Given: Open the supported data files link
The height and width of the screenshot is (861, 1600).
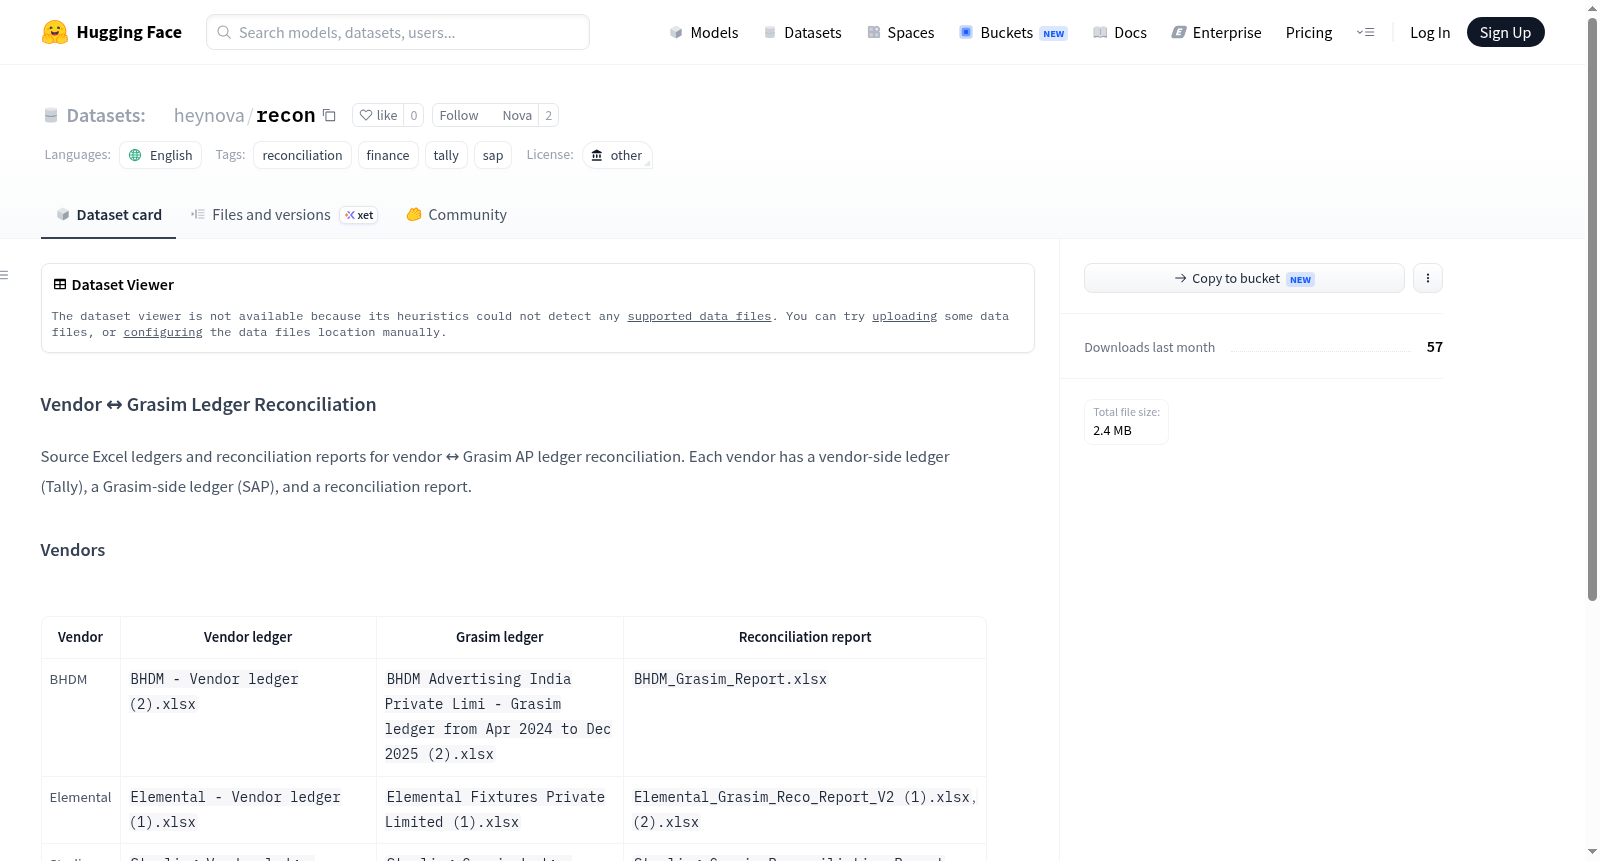Looking at the screenshot, I should tap(699, 316).
